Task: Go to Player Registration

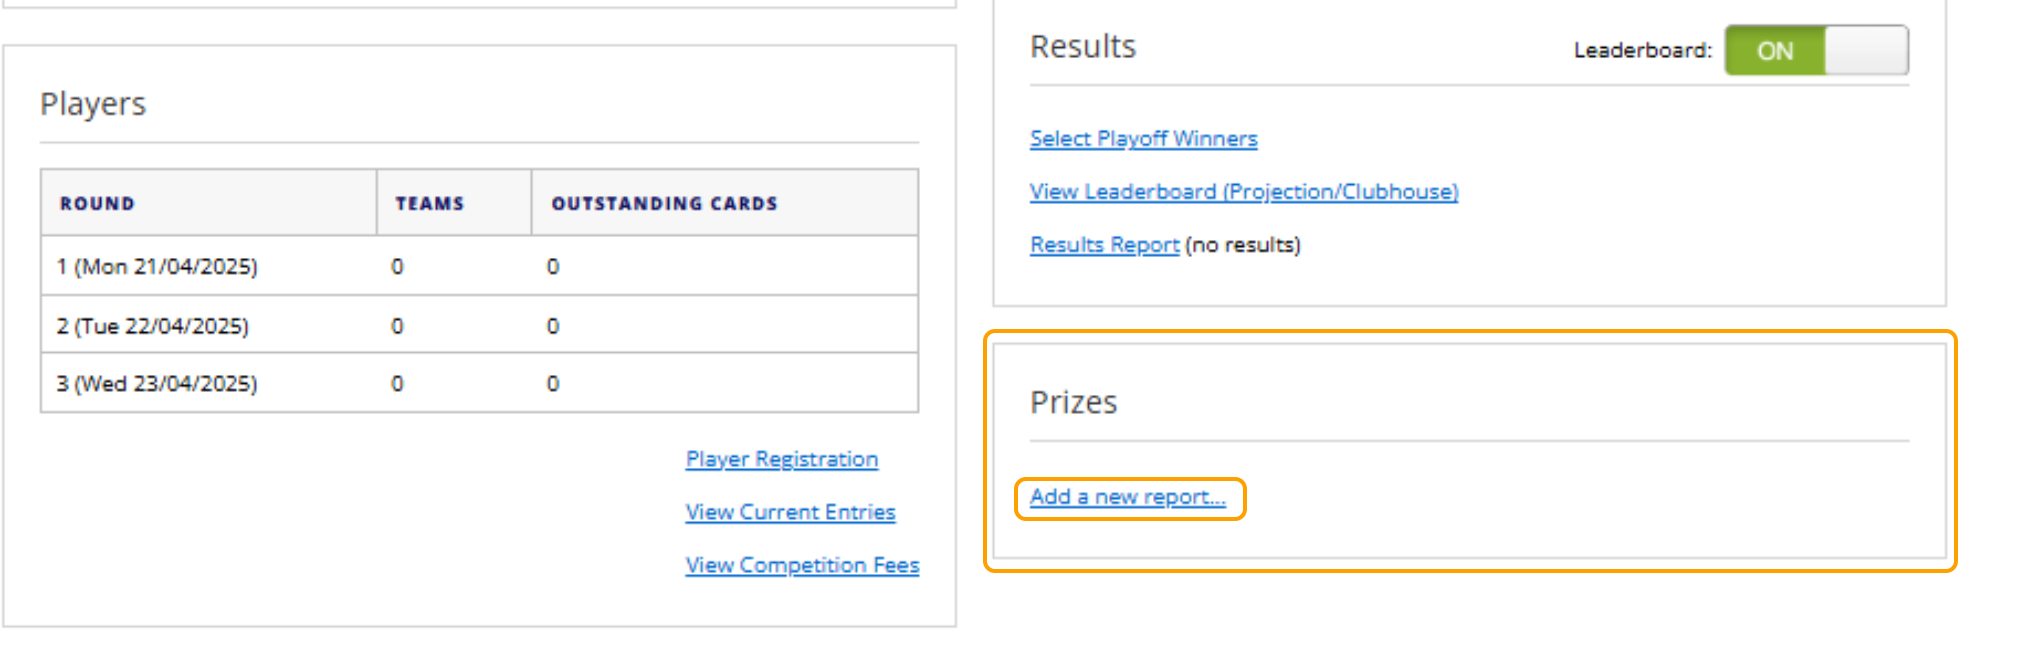Action: [x=781, y=459]
